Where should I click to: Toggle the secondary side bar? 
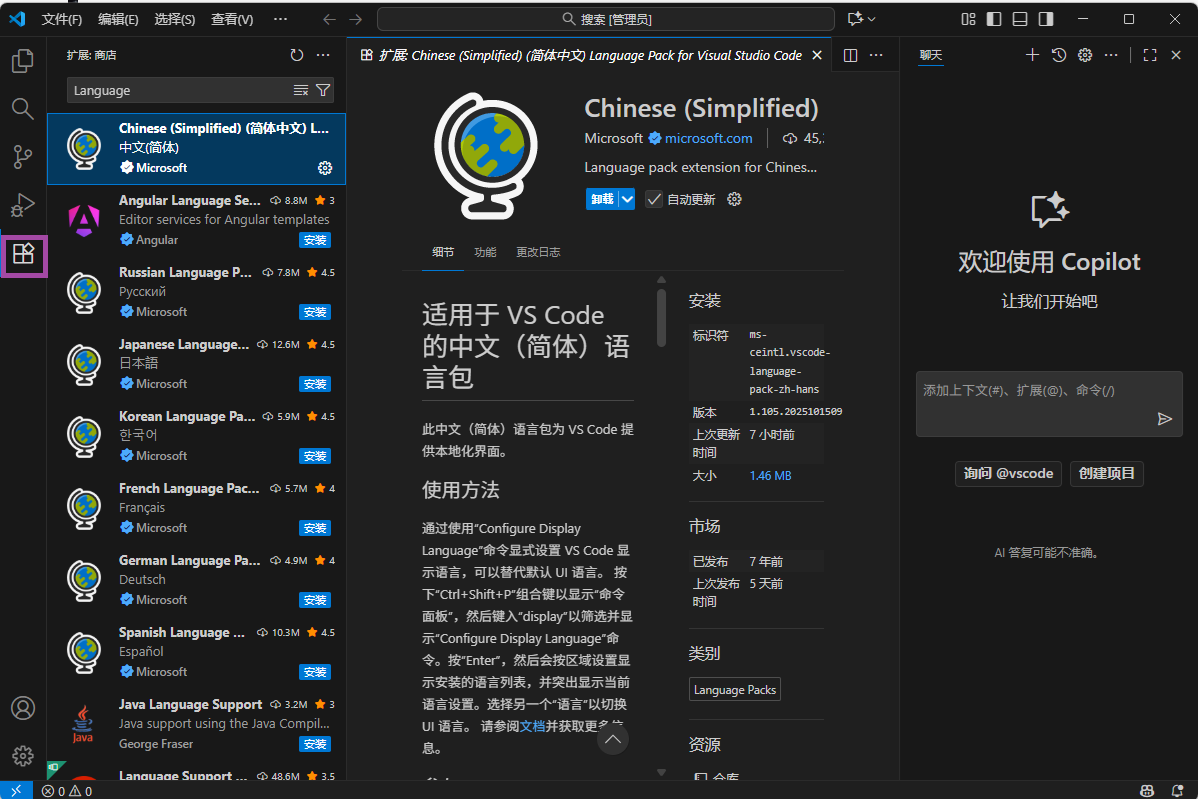[x=1046, y=19]
